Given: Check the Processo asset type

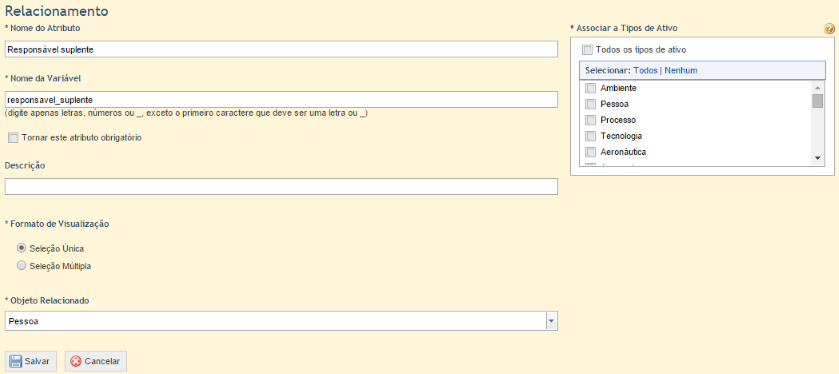Looking at the screenshot, I should [x=590, y=120].
